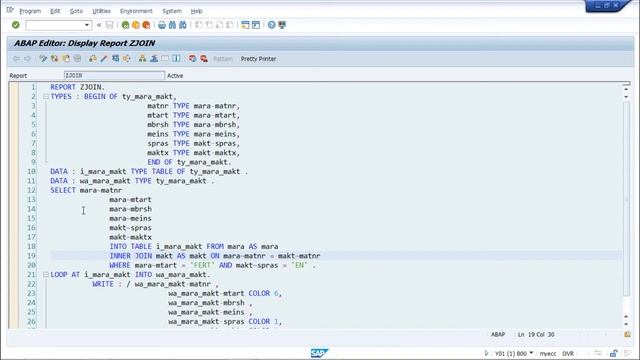Click the Generate Shortcut icon
This screenshot has height=360, width=640.
(x=256, y=25)
